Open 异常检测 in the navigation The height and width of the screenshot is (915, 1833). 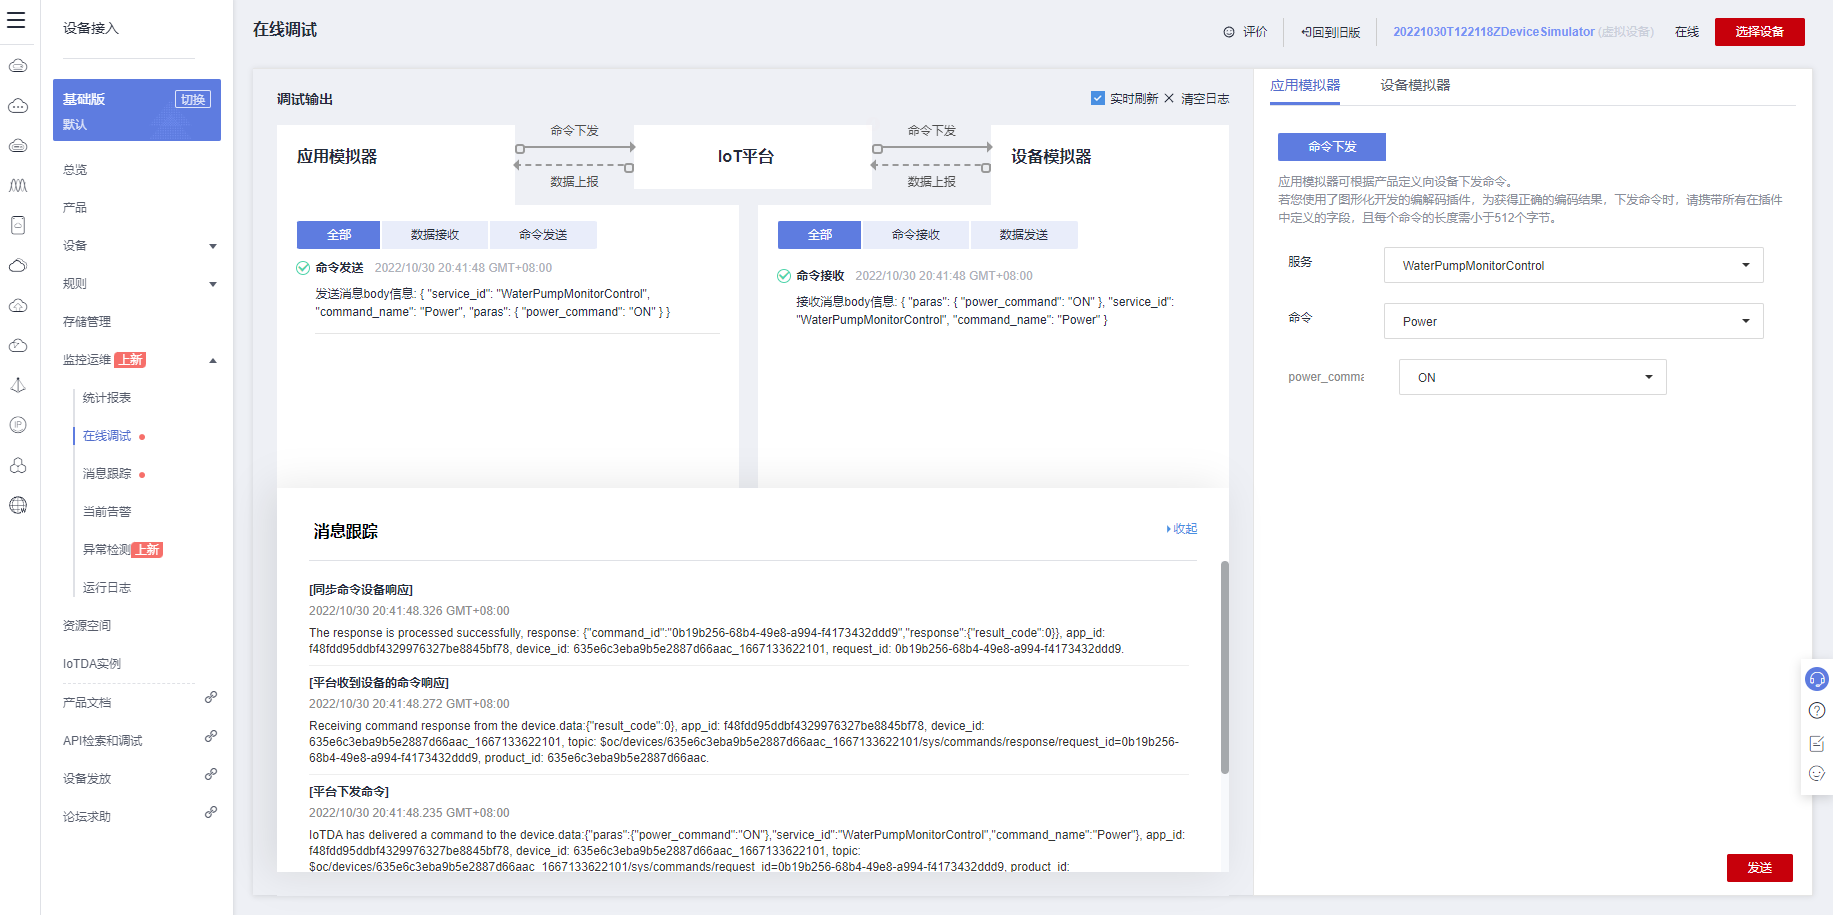coord(107,550)
